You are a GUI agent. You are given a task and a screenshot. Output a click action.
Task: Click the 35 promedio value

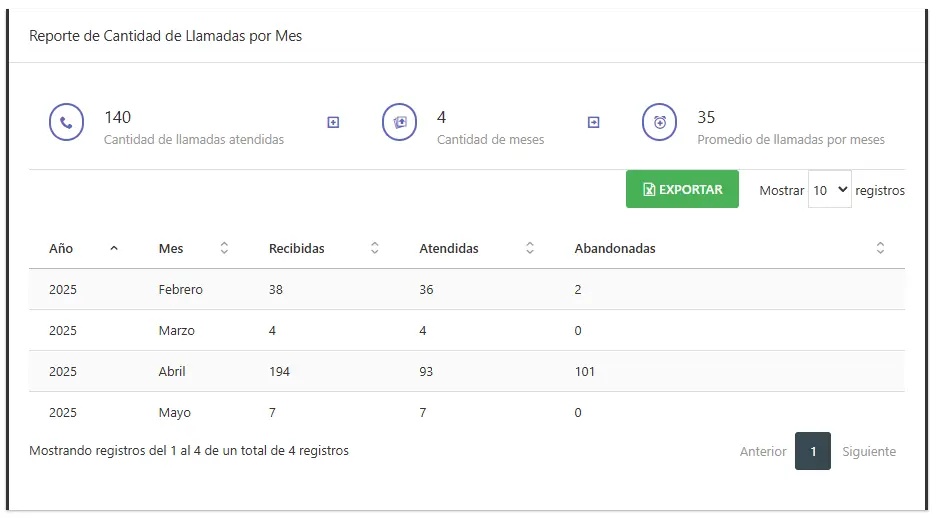pyautogui.click(x=706, y=117)
